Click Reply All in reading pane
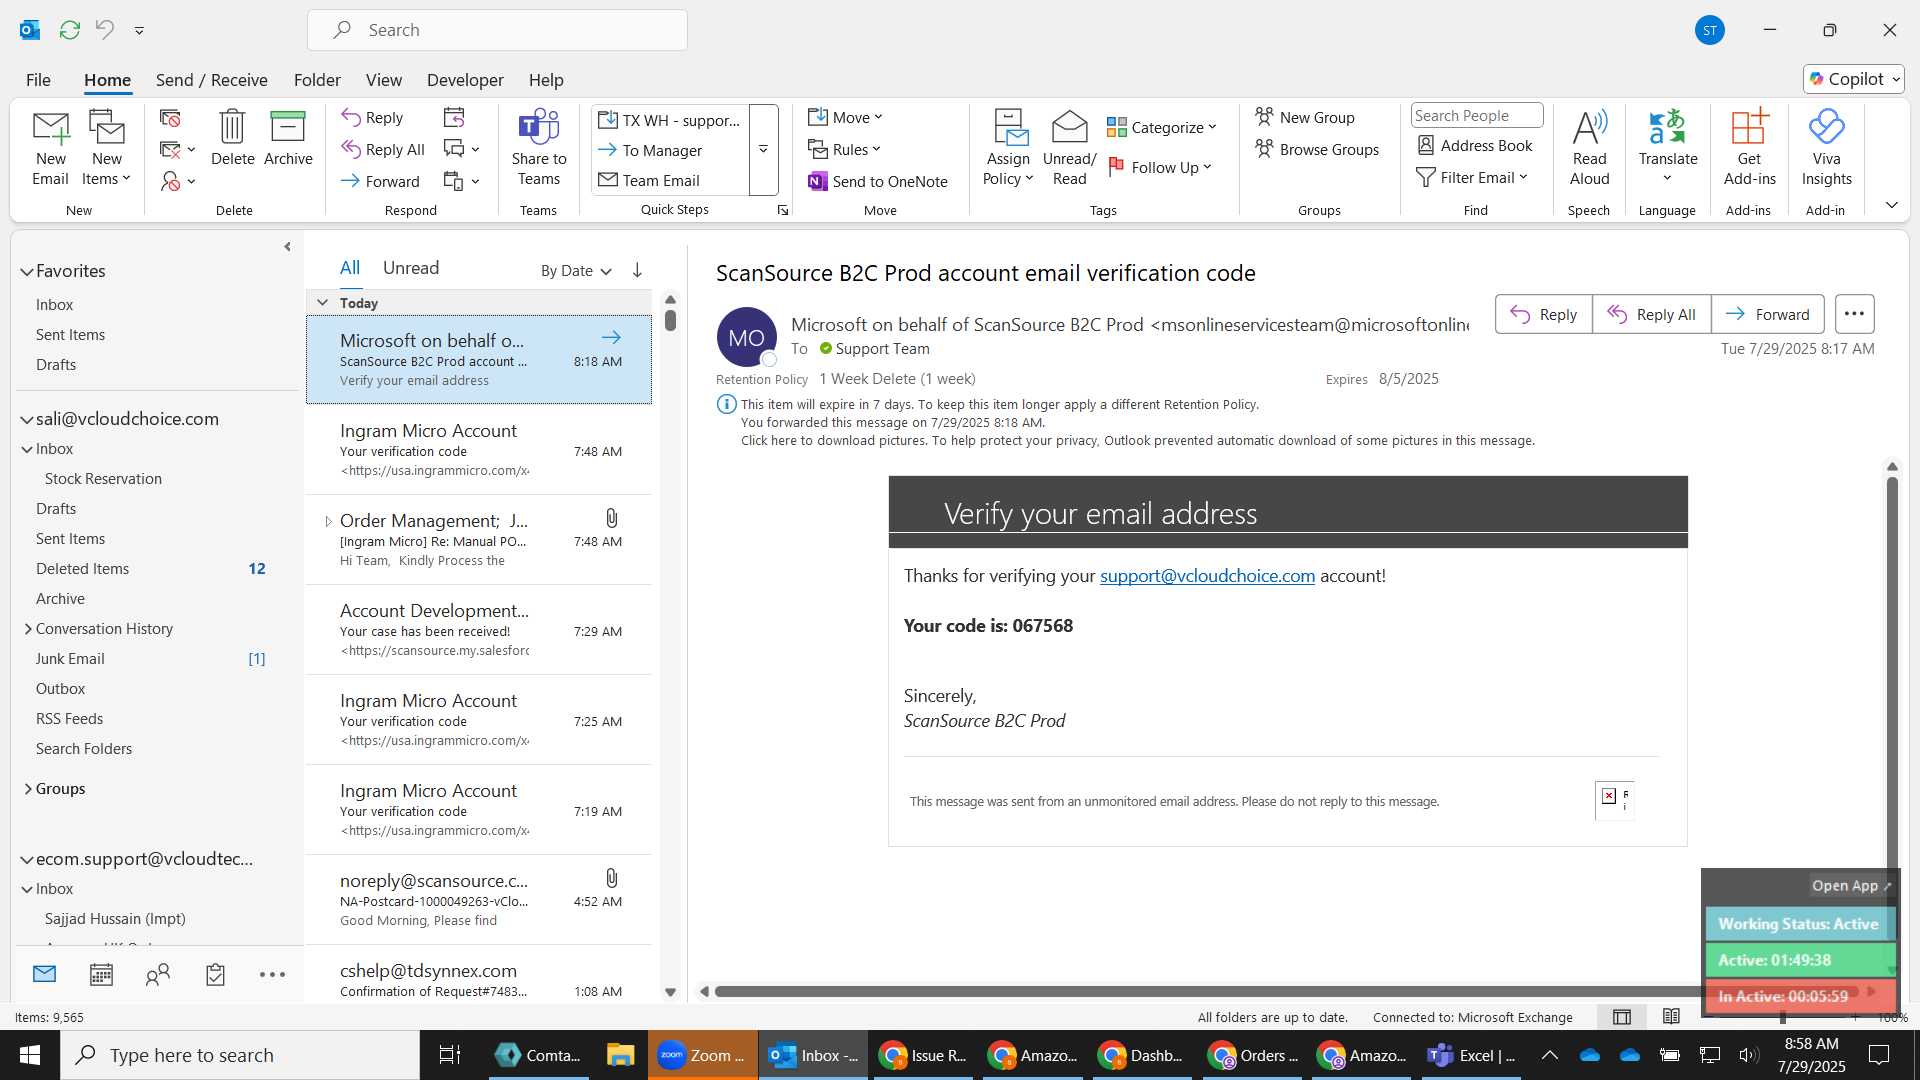 tap(1651, 314)
